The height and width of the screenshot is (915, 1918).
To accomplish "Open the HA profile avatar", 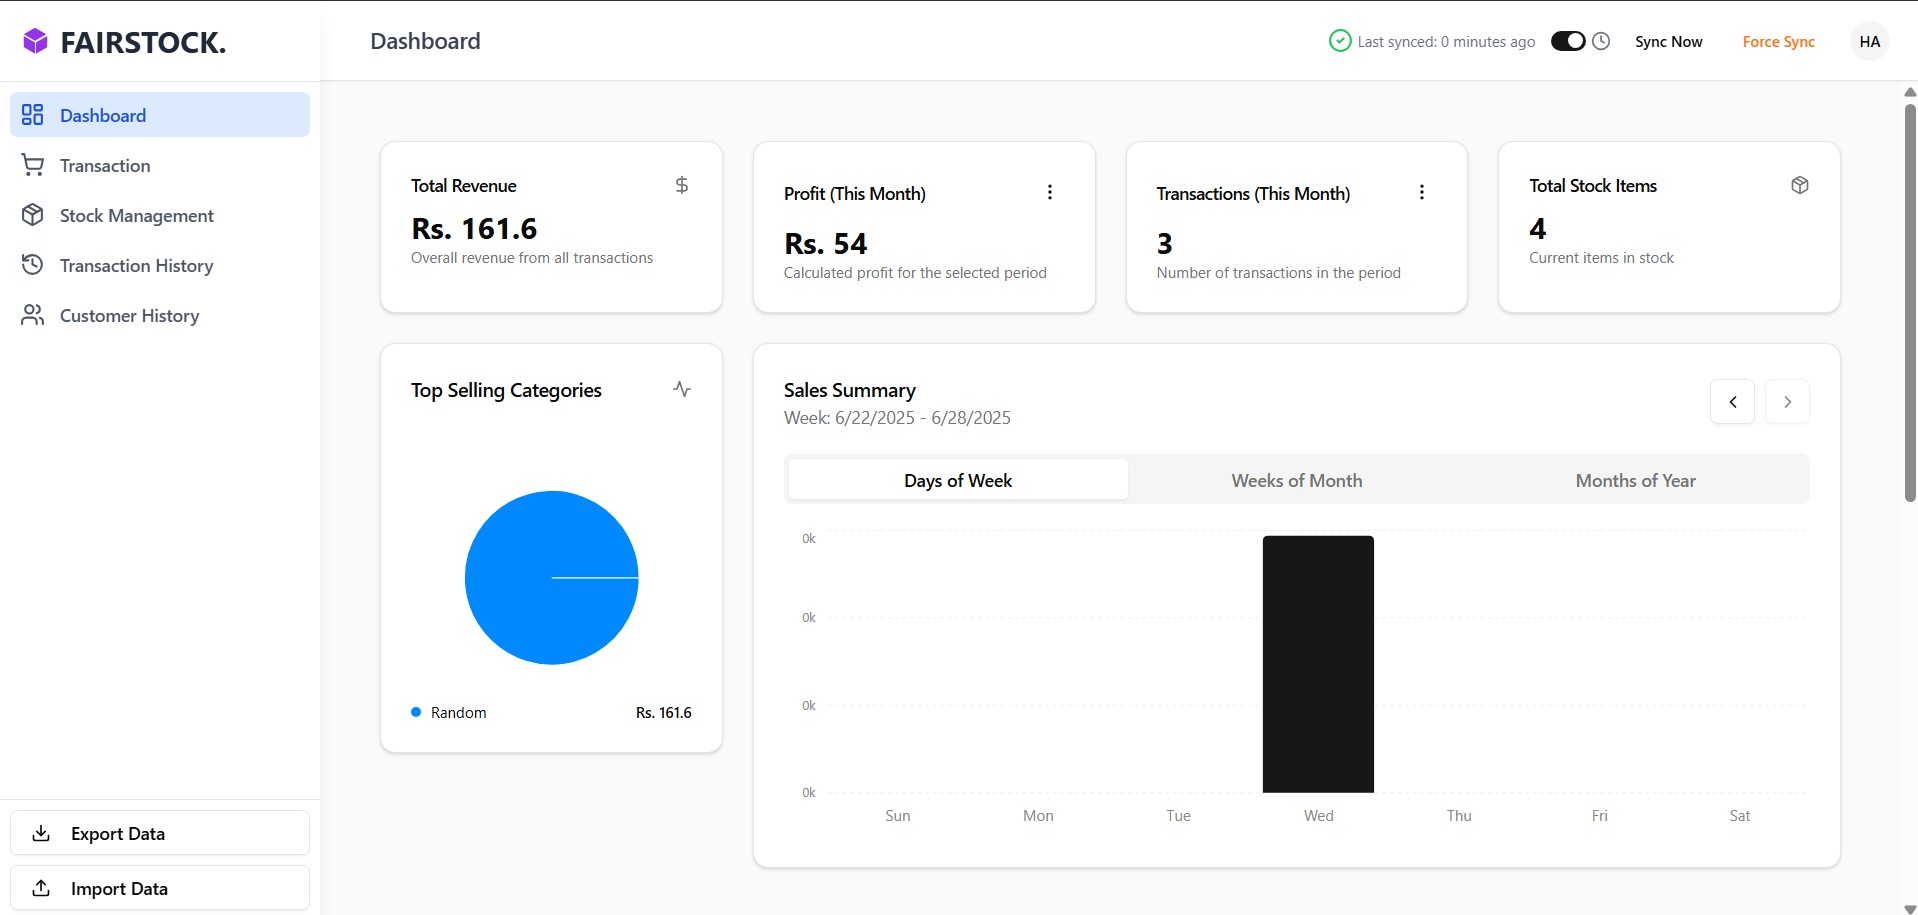I will (1869, 41).
